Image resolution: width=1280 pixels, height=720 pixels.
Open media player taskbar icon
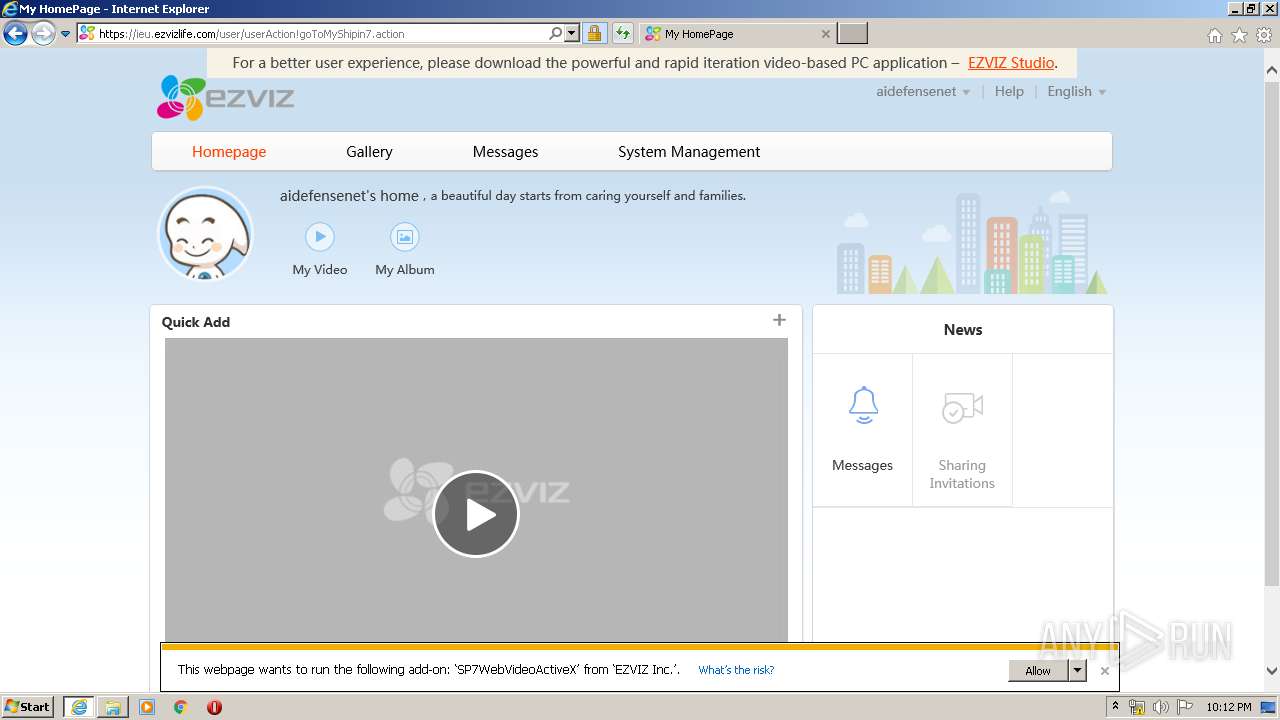[x=147, y=707]
